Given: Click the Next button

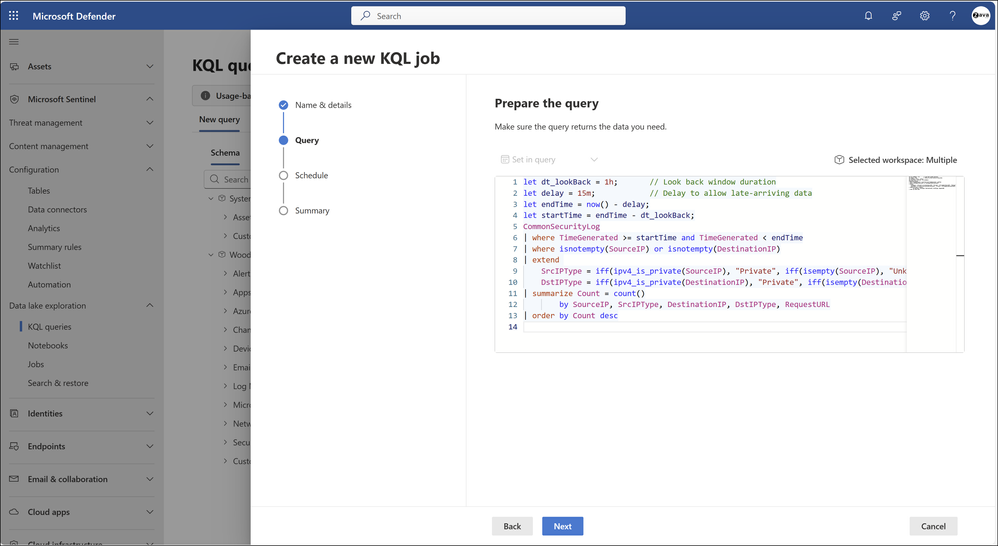Looking at the screenshot, I should [x=563, y=526].
